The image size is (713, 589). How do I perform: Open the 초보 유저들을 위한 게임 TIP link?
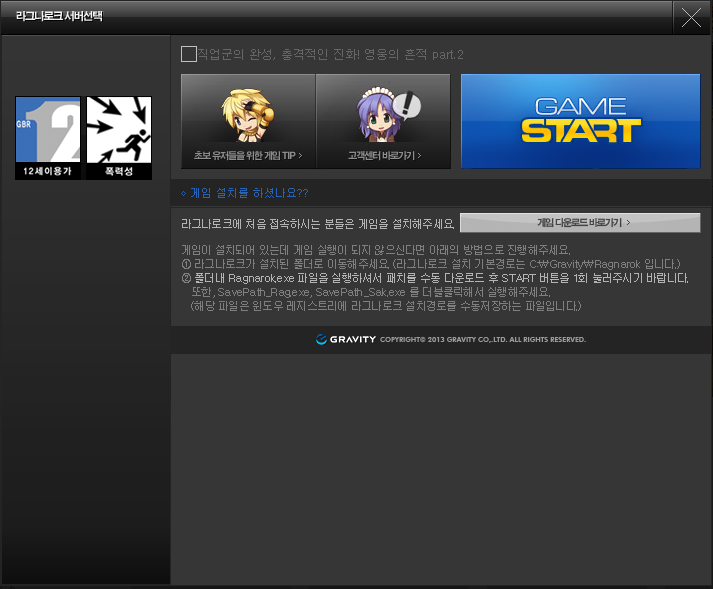248,156
